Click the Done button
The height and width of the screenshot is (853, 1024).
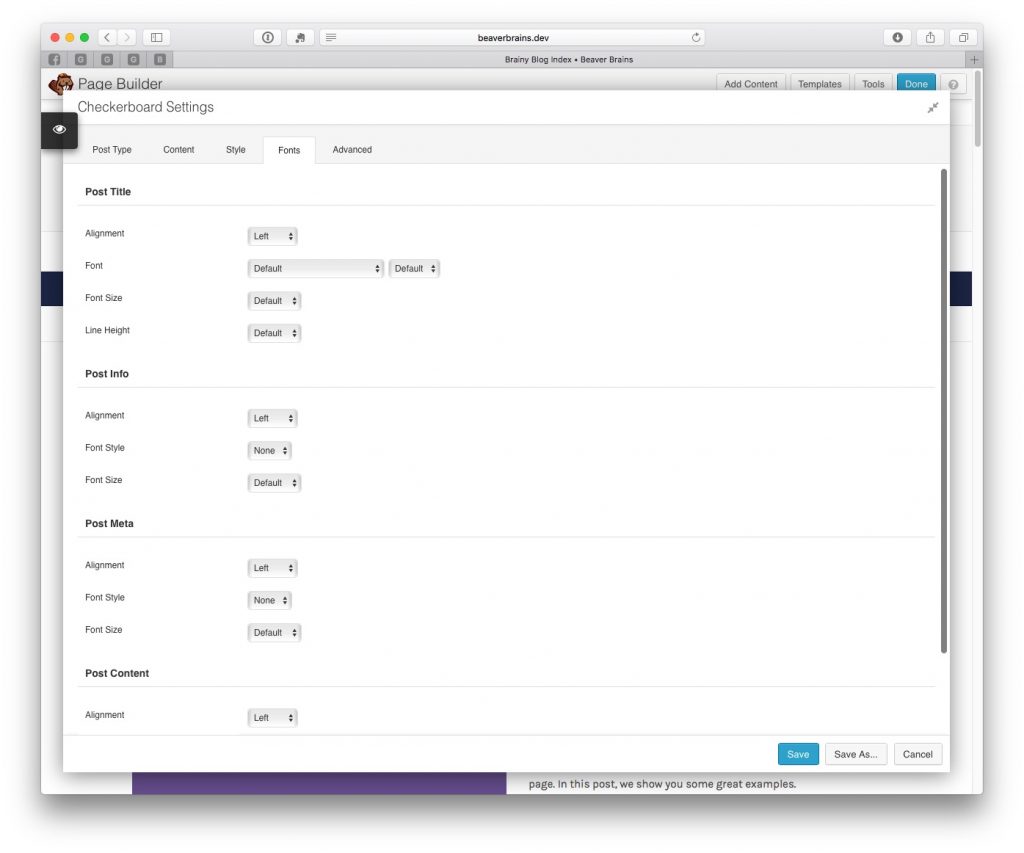click(x=916, y=84)
